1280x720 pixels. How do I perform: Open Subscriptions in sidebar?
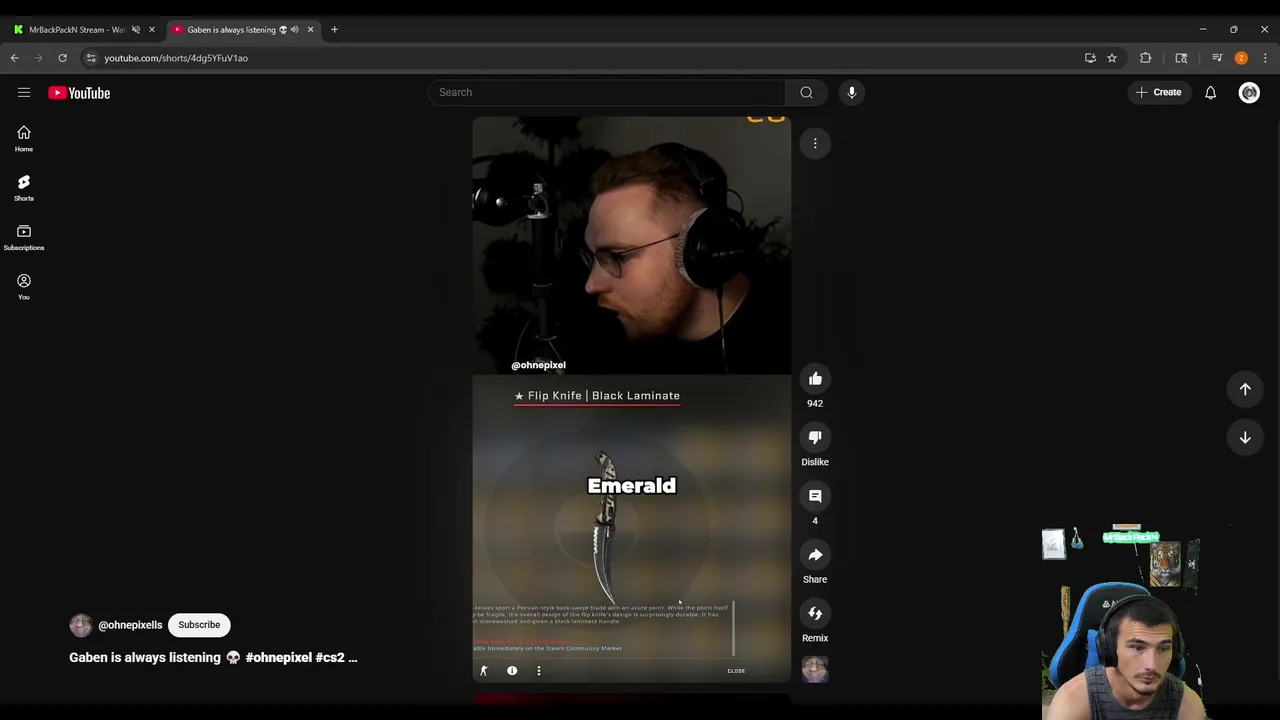pos(24,238)
